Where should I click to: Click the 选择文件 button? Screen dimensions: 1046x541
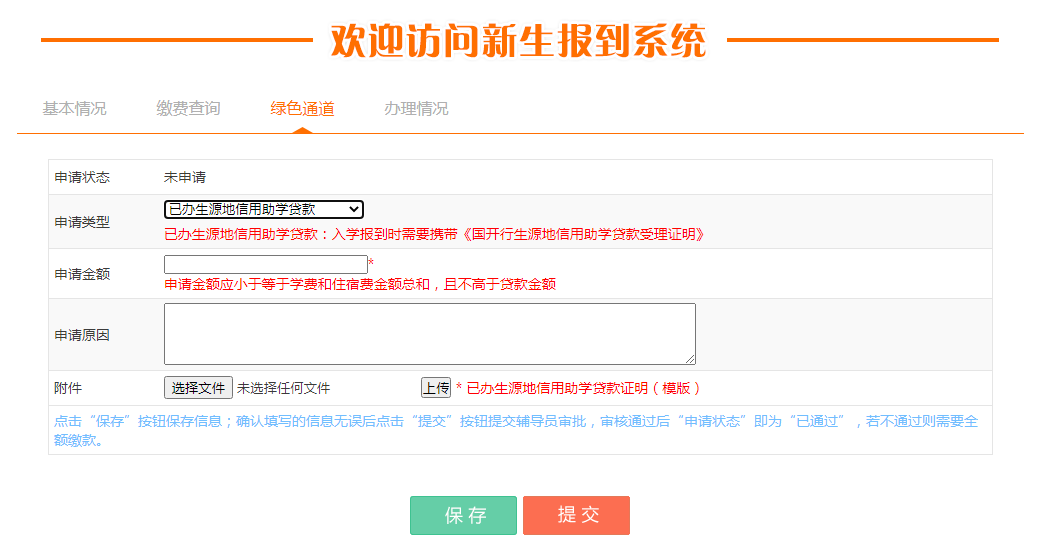click(198, 388)
